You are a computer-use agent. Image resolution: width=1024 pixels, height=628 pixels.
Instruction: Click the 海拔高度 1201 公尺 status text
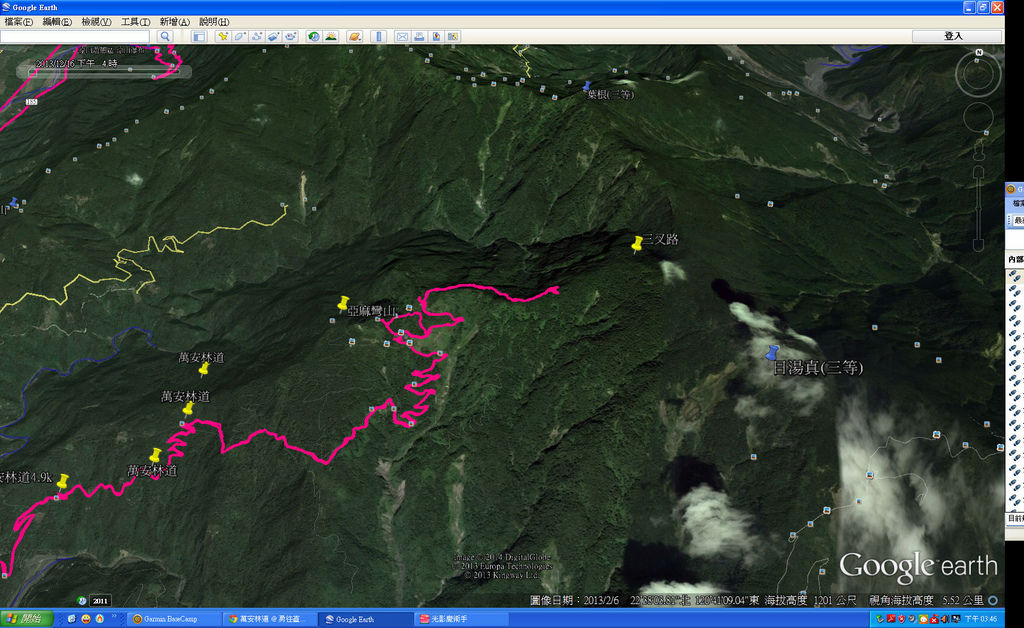click(x=810, y=600)
